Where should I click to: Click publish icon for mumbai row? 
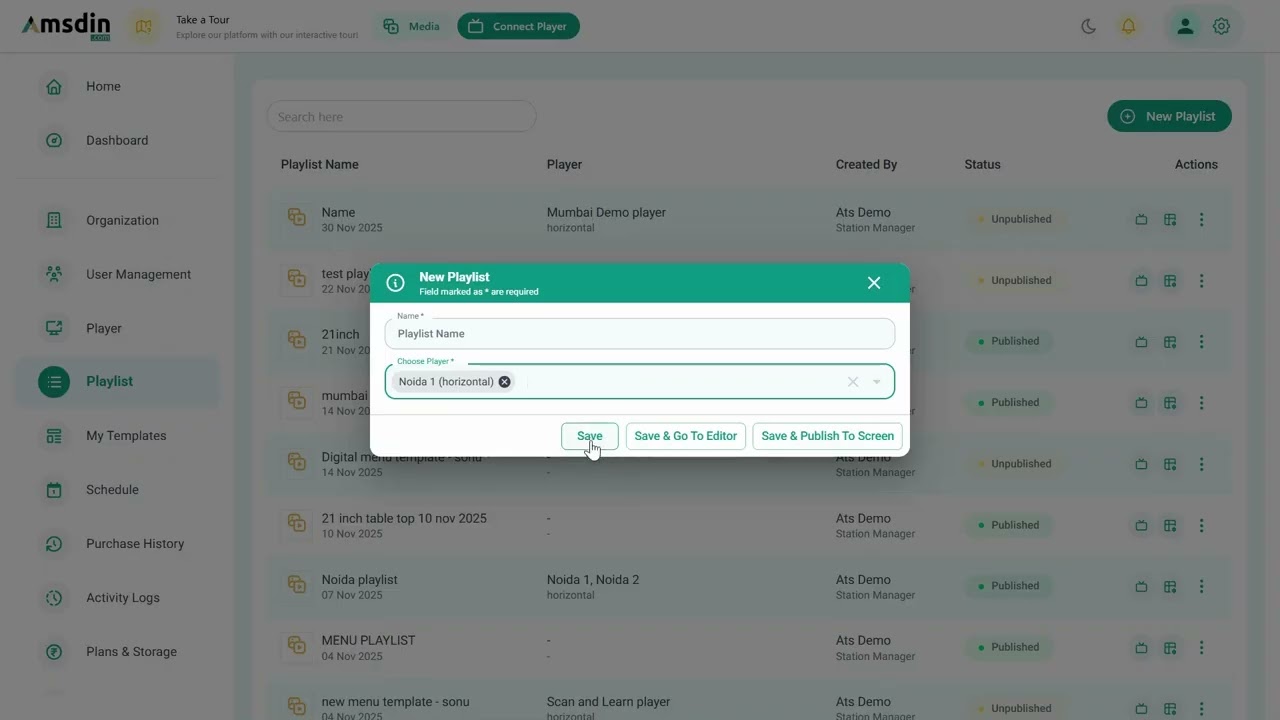point(1141,403)
